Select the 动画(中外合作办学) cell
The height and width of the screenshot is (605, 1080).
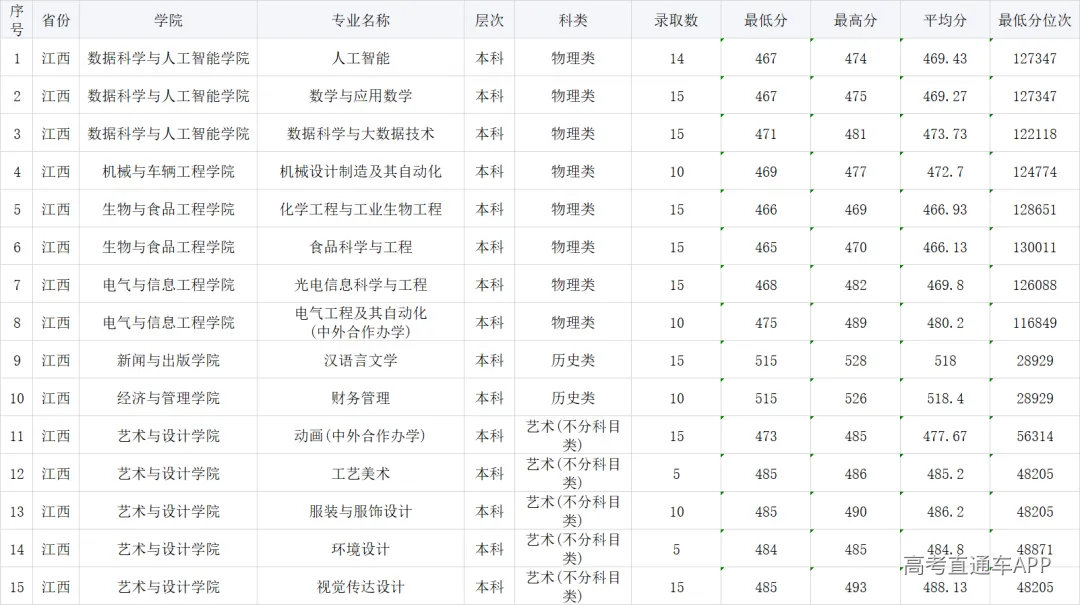361,435
